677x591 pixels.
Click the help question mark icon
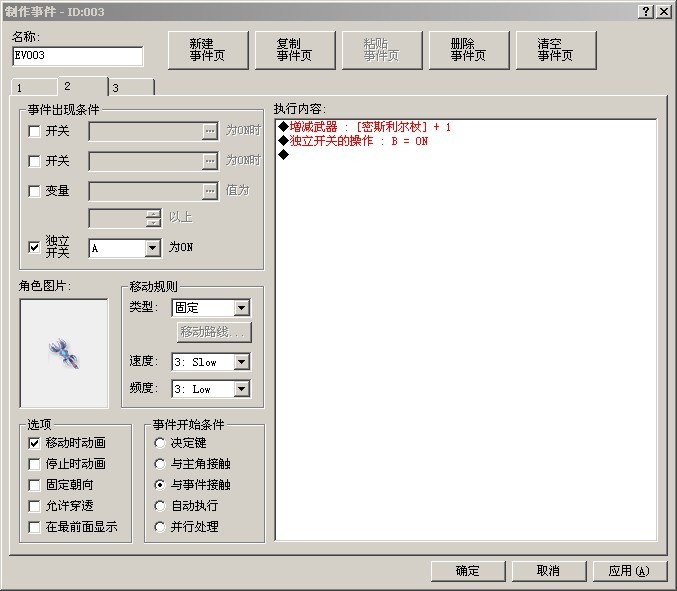coord(646,12)
